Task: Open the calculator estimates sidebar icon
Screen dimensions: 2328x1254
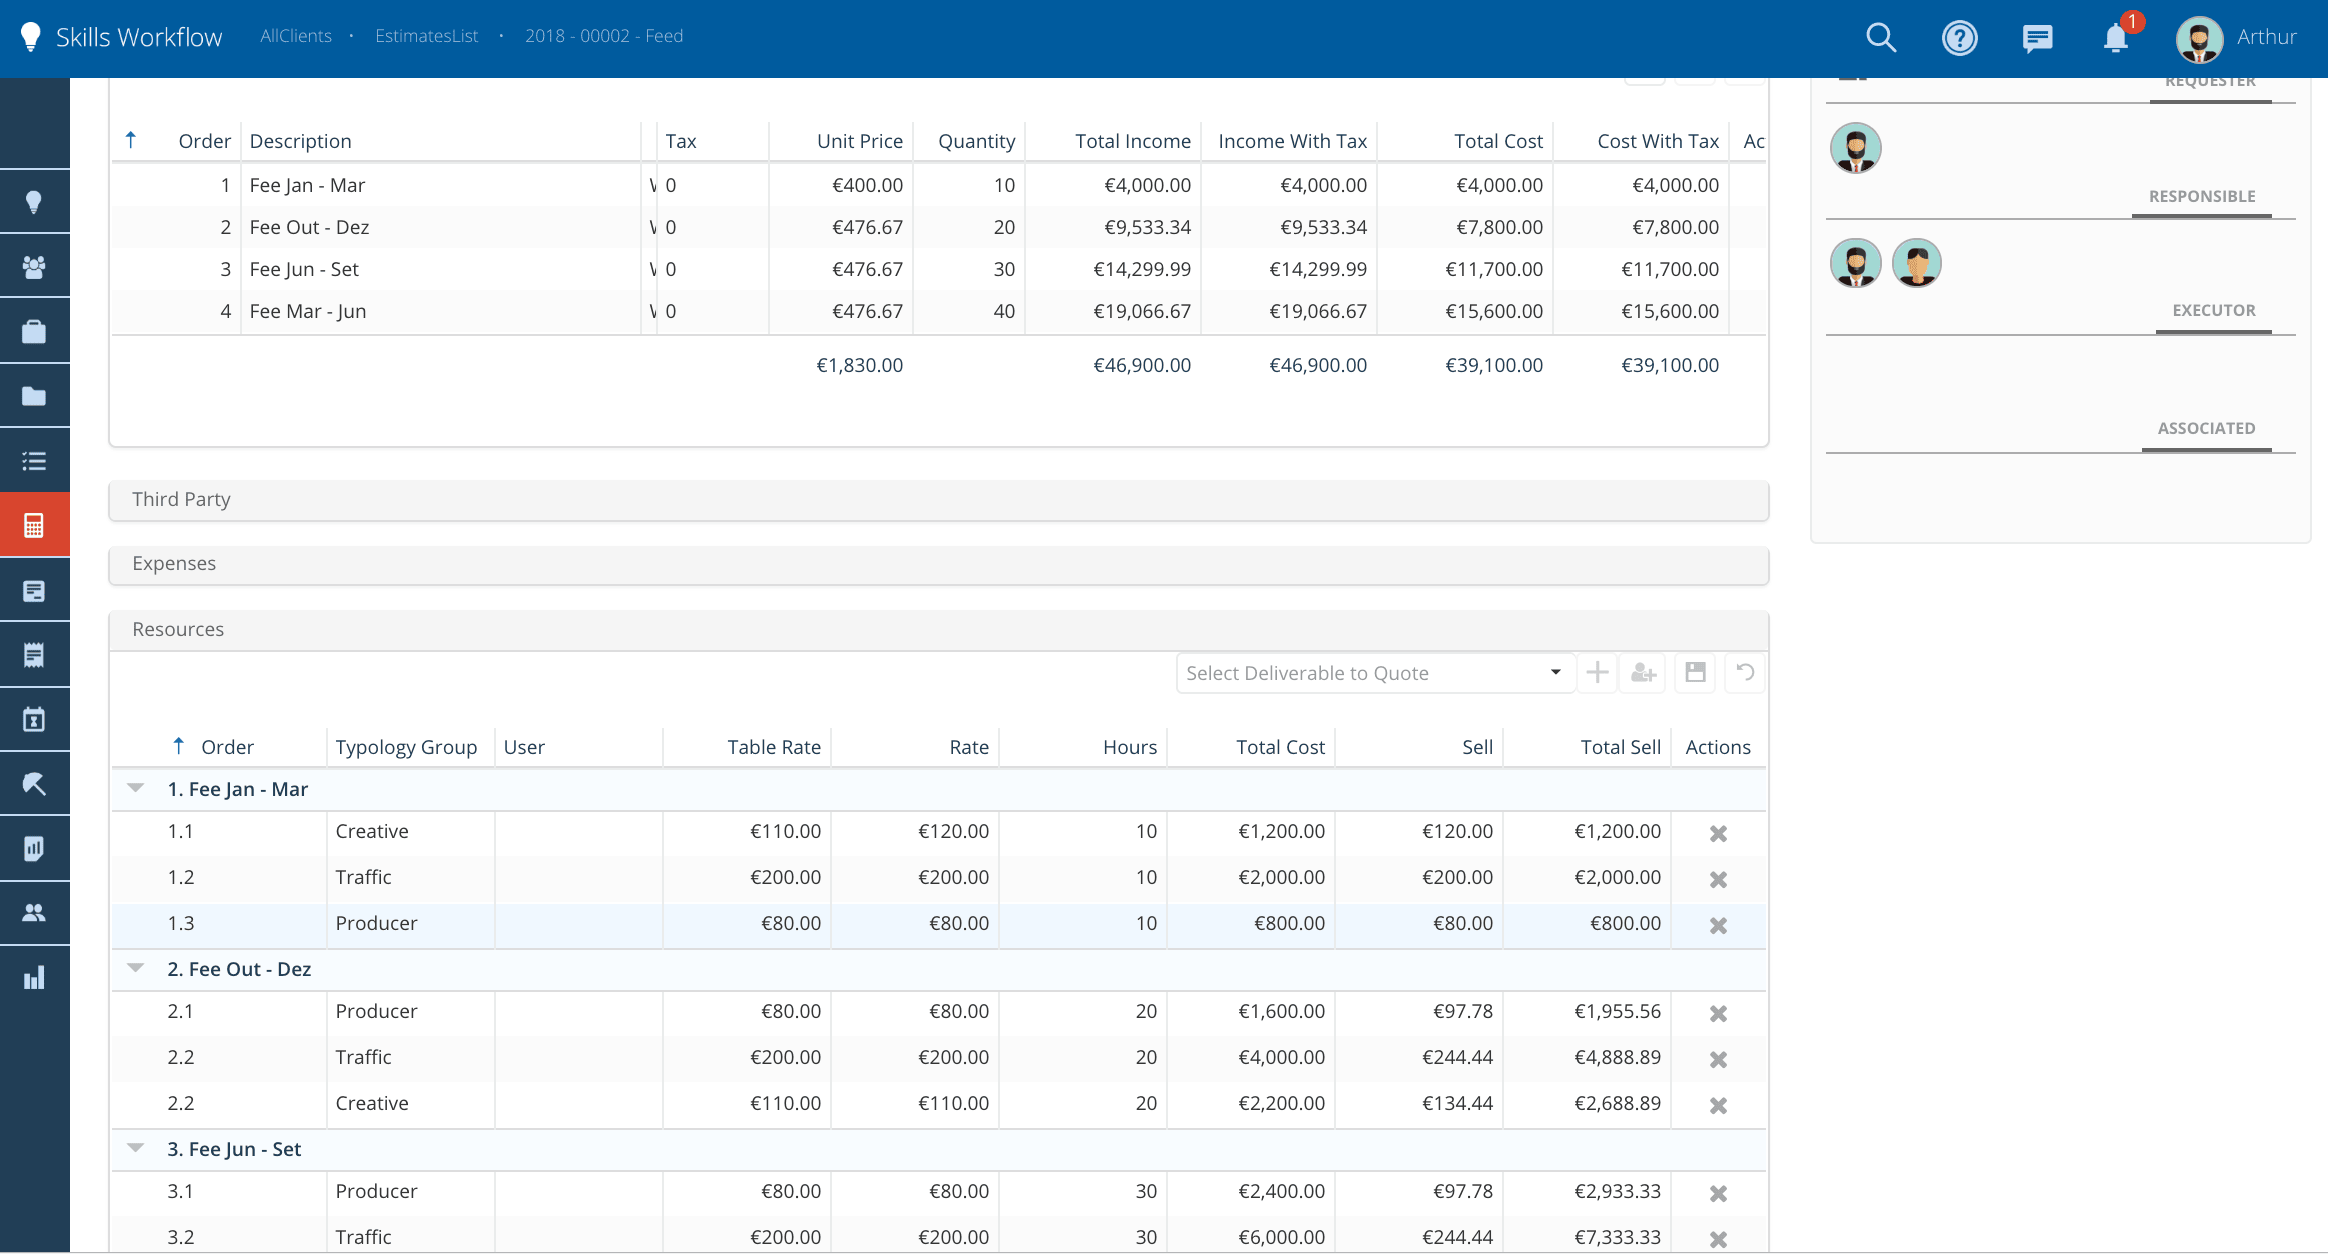Action: pos(34,525)
